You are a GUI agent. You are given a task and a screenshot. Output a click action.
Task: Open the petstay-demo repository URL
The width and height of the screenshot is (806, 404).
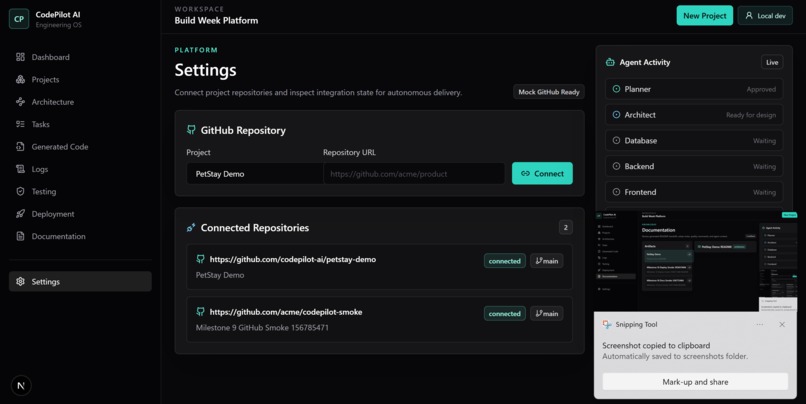[292, 260]
